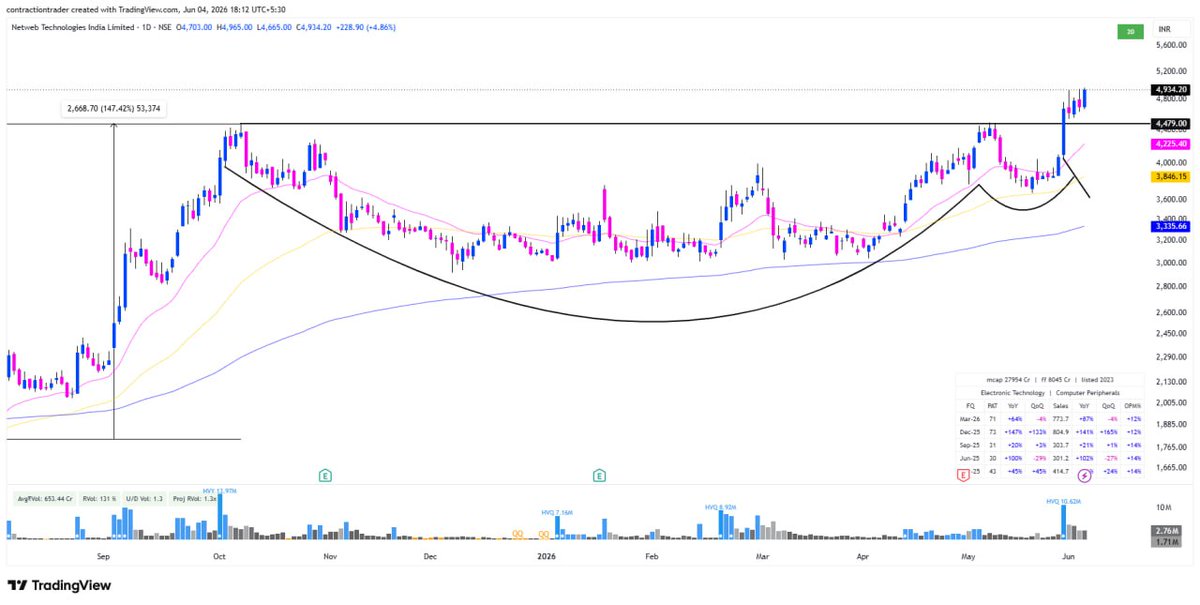Click the 10M volume axis label
Screen dimensions: 1200x605
(1165, 508)
